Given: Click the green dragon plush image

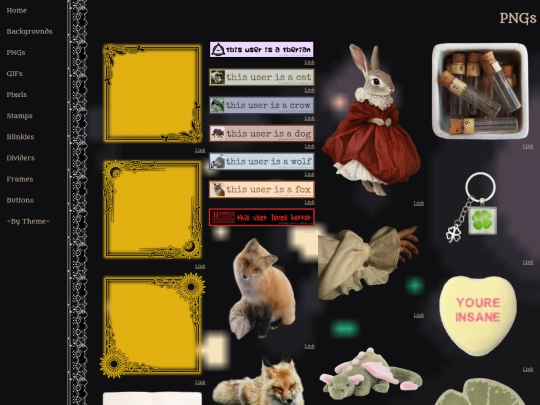Looking at the screenshot, I should [371, 374].
